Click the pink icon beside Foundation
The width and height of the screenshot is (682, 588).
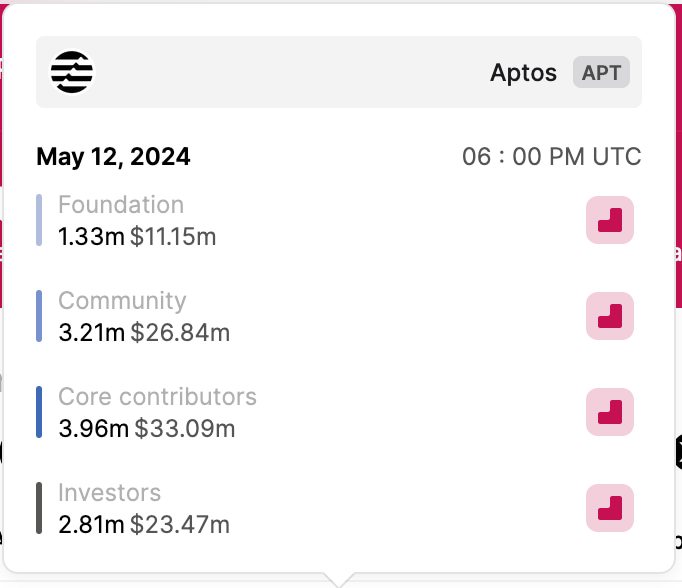pos(609,220)
